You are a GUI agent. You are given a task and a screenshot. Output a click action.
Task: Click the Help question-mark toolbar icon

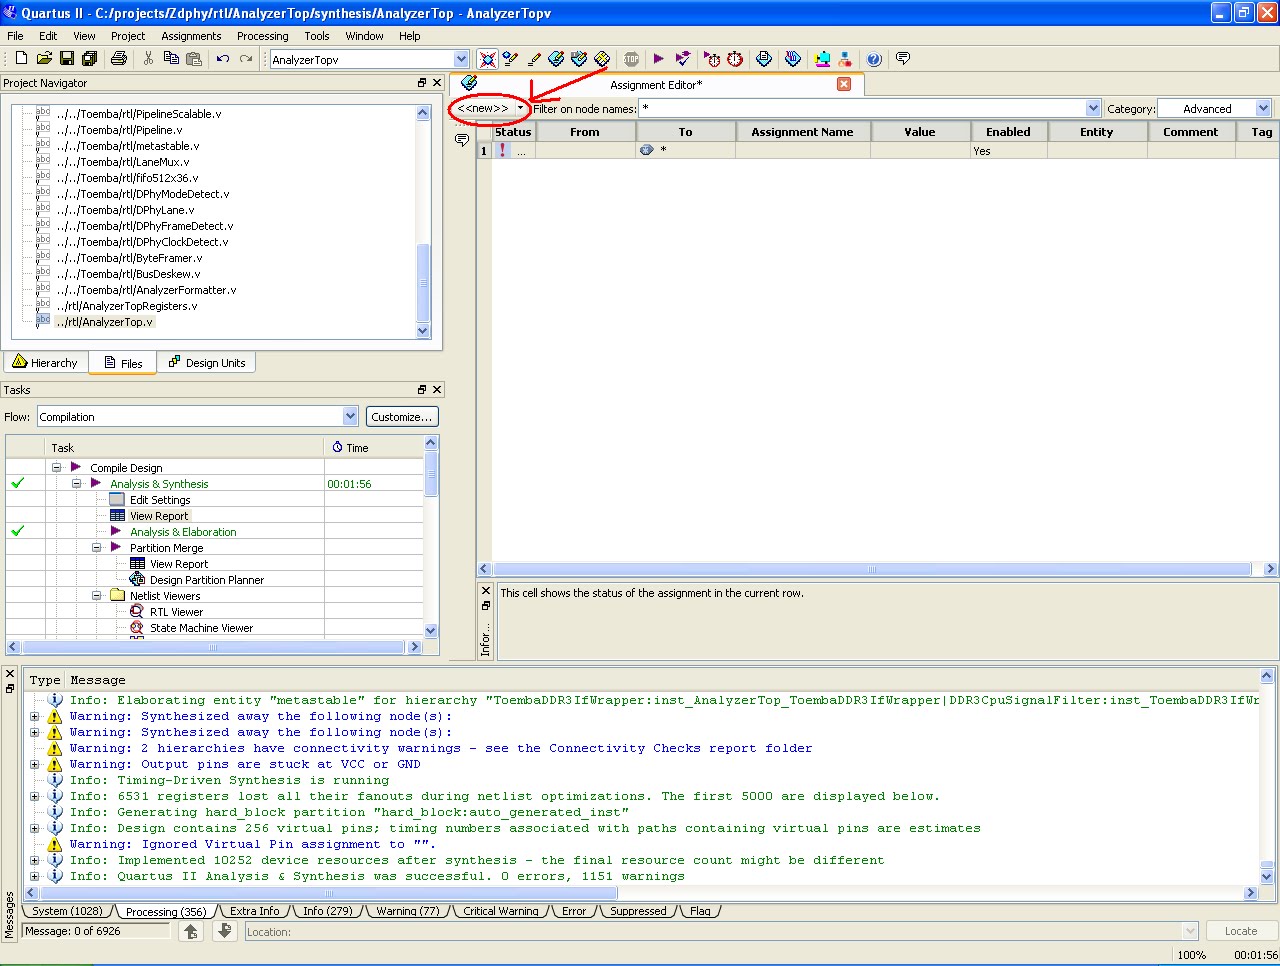click(x=874, y=60)
